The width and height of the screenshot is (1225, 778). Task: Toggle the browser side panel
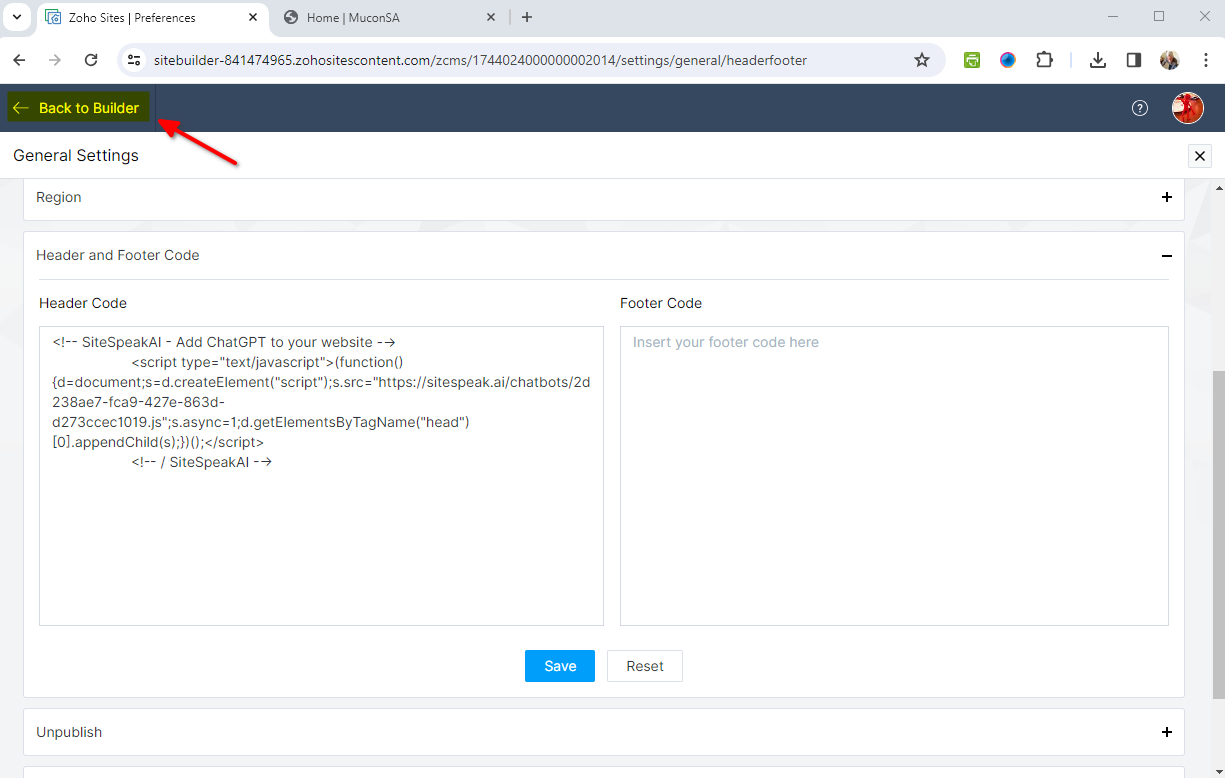1134,60
